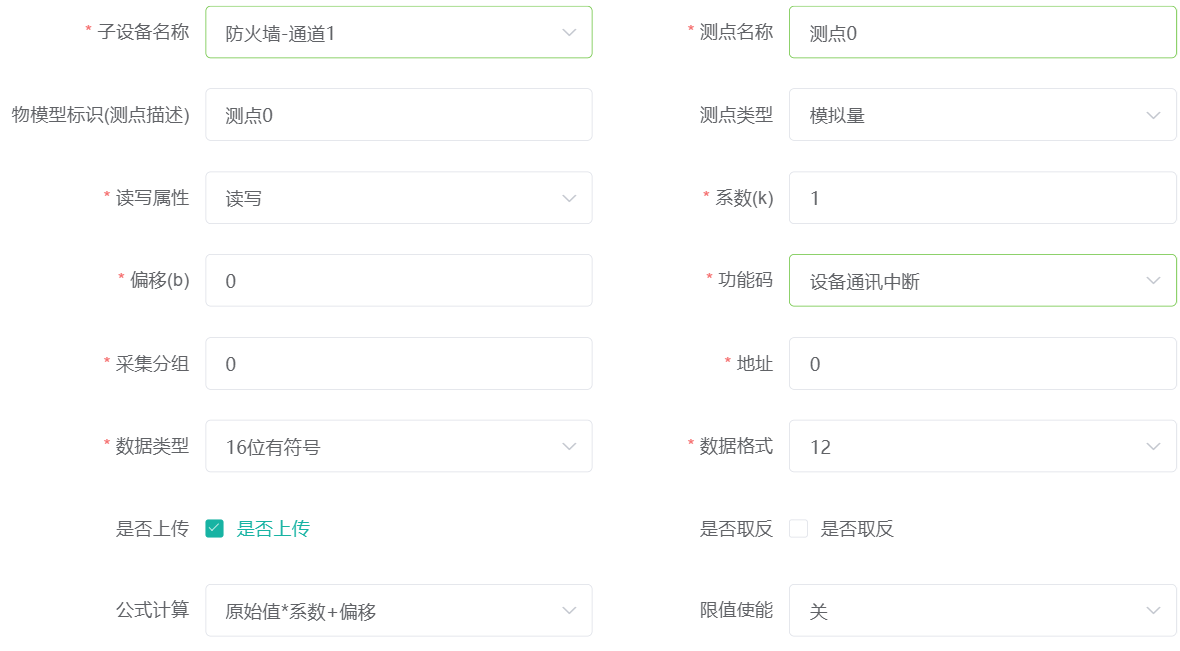Focus the 采集分组 input field

click(399, 364)
